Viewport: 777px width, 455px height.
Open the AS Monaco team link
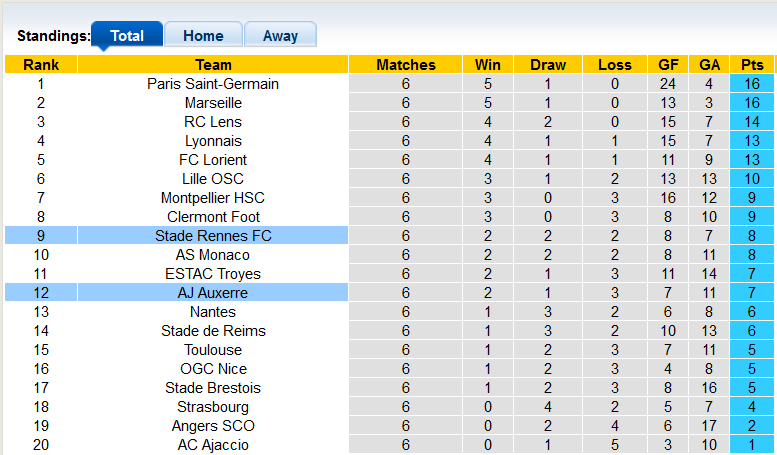pyautogui.click(x=213, y=255)
